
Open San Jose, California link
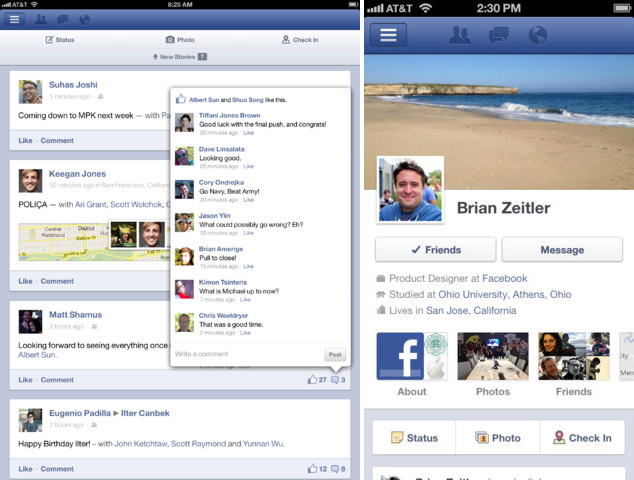(x=471, y=311)
